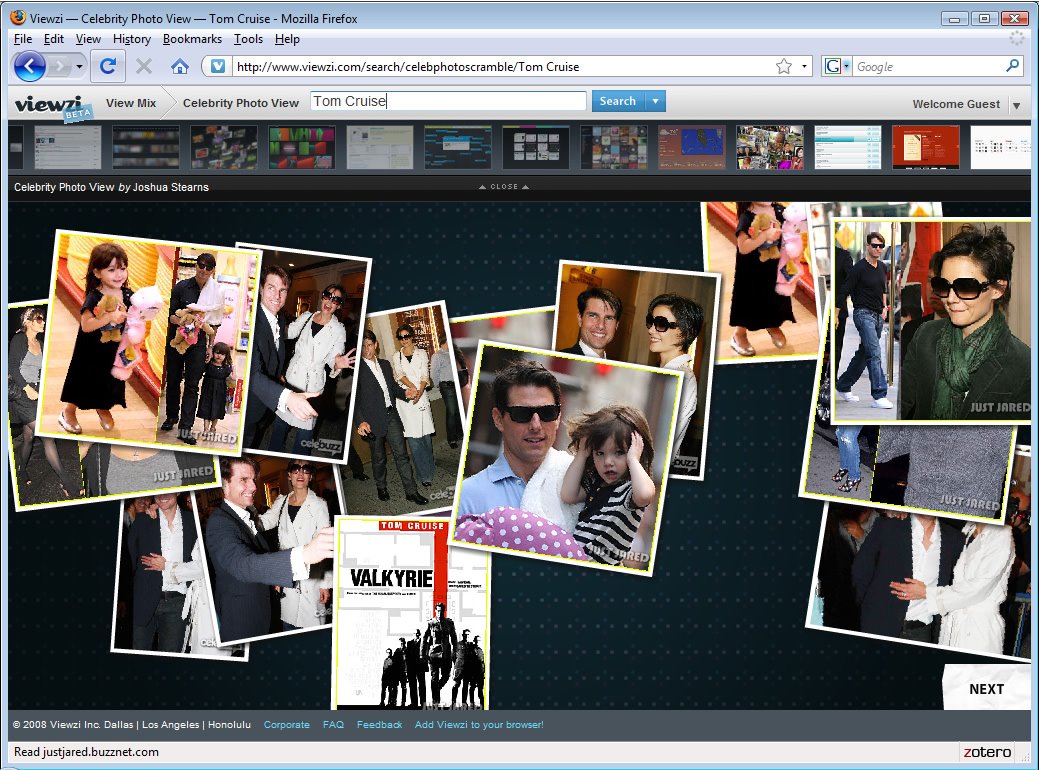Click the zotero status bar icon
The width and height of the screenshot is (1039, 770).
[x=987, y=752]
